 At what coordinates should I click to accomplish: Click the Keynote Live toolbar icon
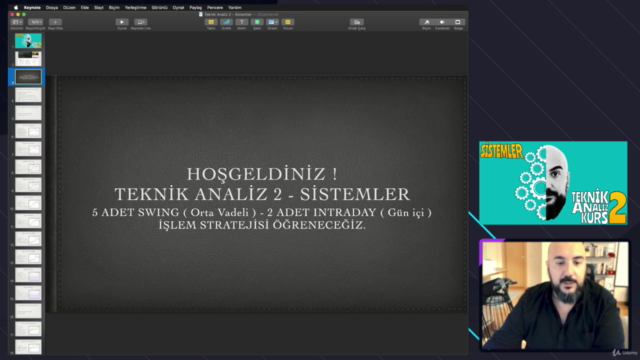[x=140, y=22]
